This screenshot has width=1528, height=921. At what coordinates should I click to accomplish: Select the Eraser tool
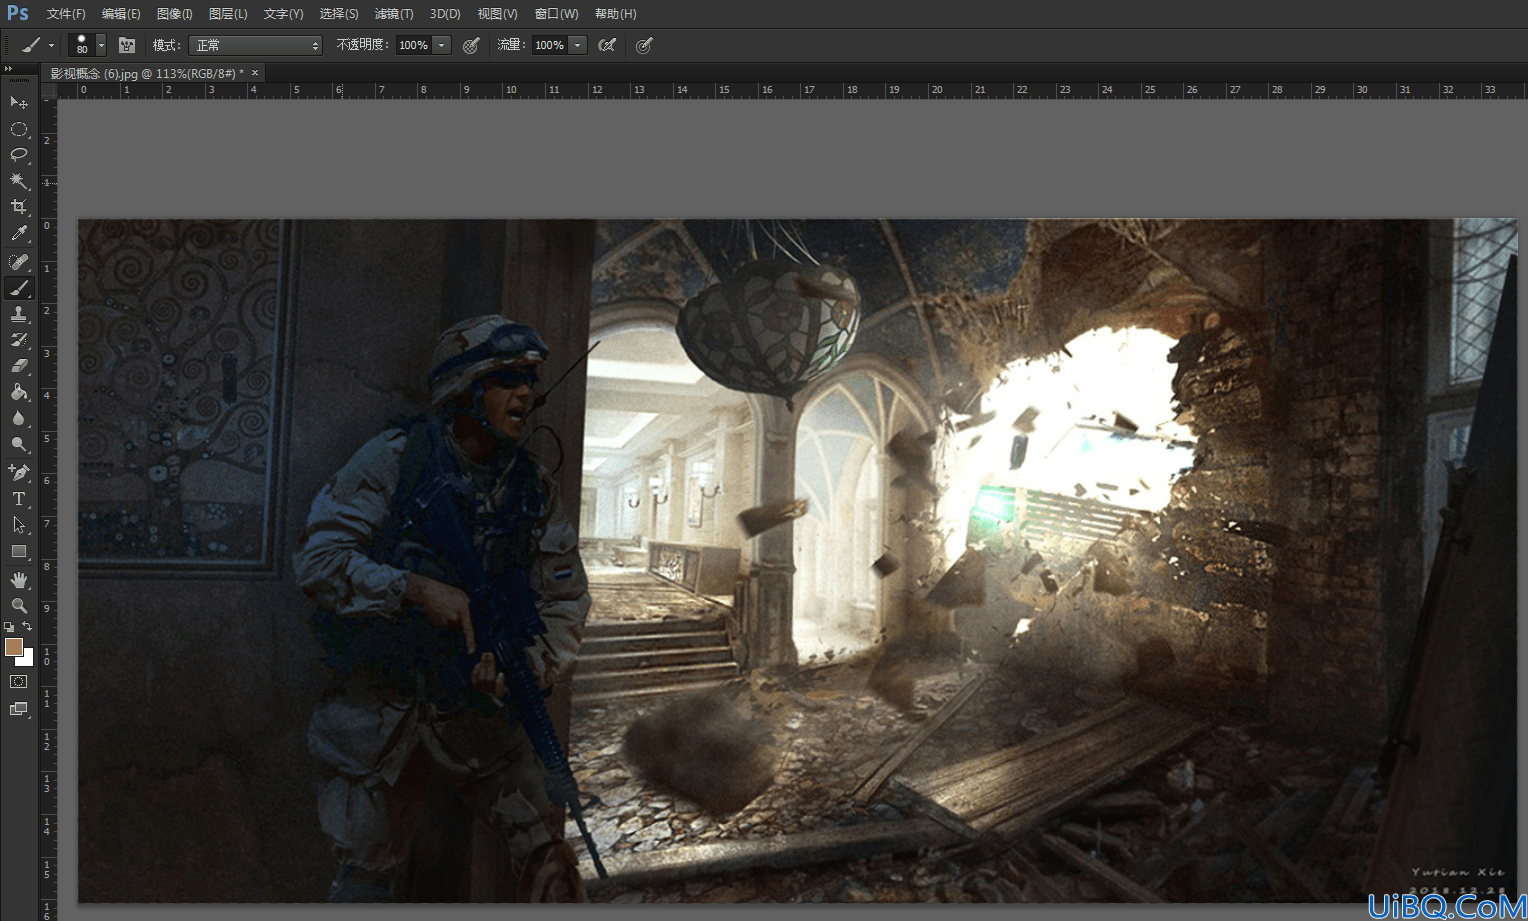click(19, 366)
